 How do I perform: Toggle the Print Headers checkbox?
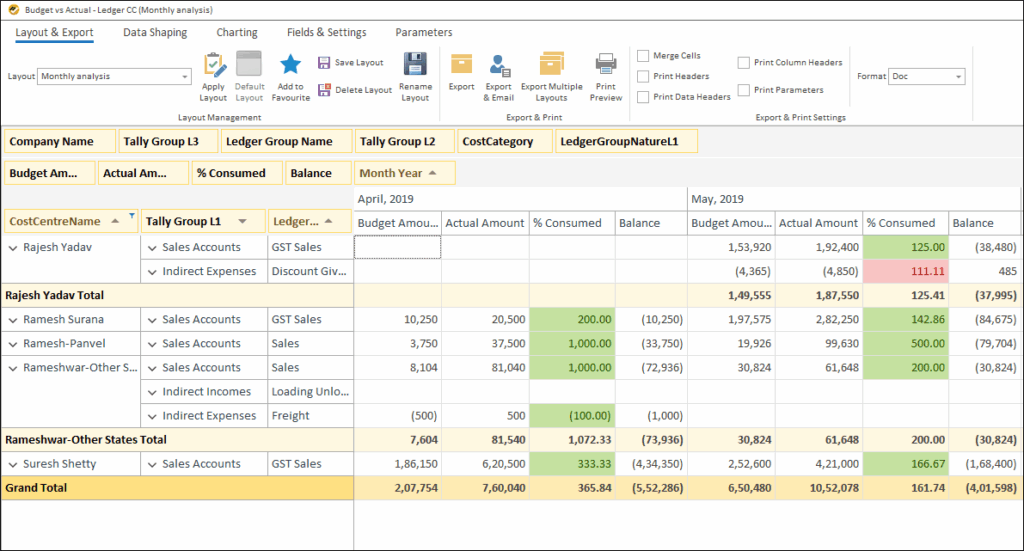pos(643,76)
